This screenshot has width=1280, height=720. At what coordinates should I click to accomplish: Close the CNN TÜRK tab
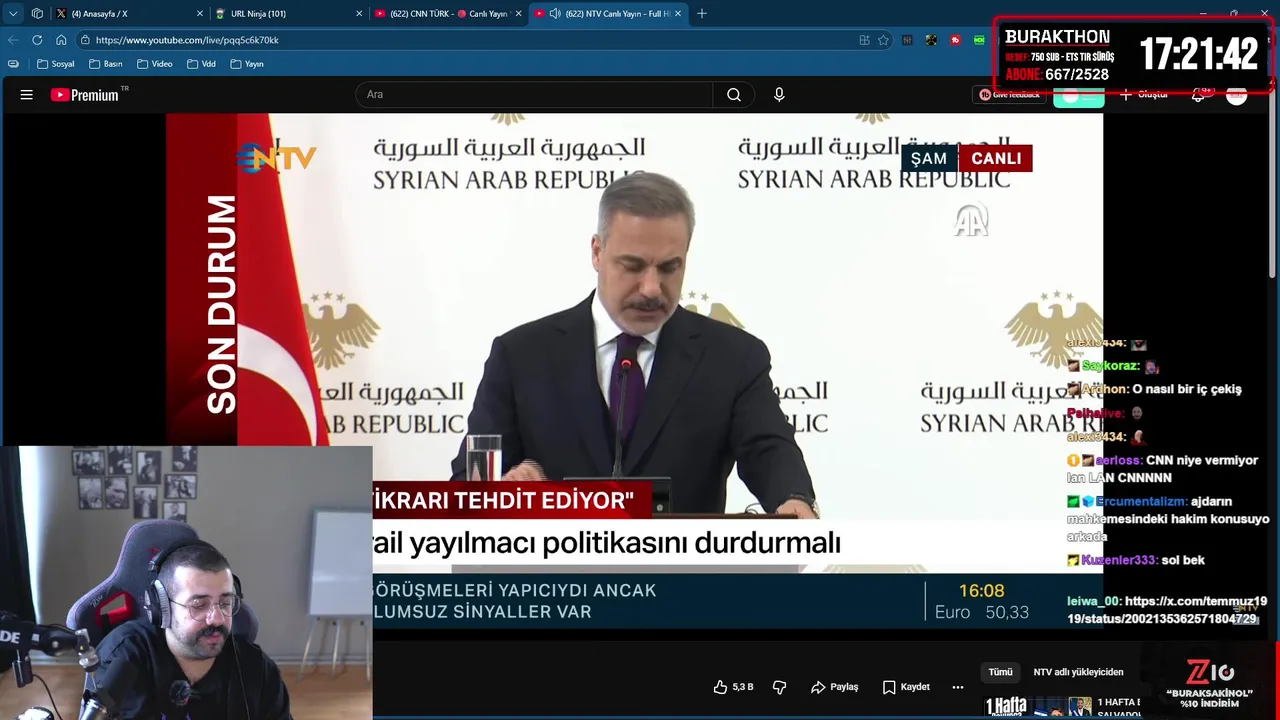click(x=518, y=14)
